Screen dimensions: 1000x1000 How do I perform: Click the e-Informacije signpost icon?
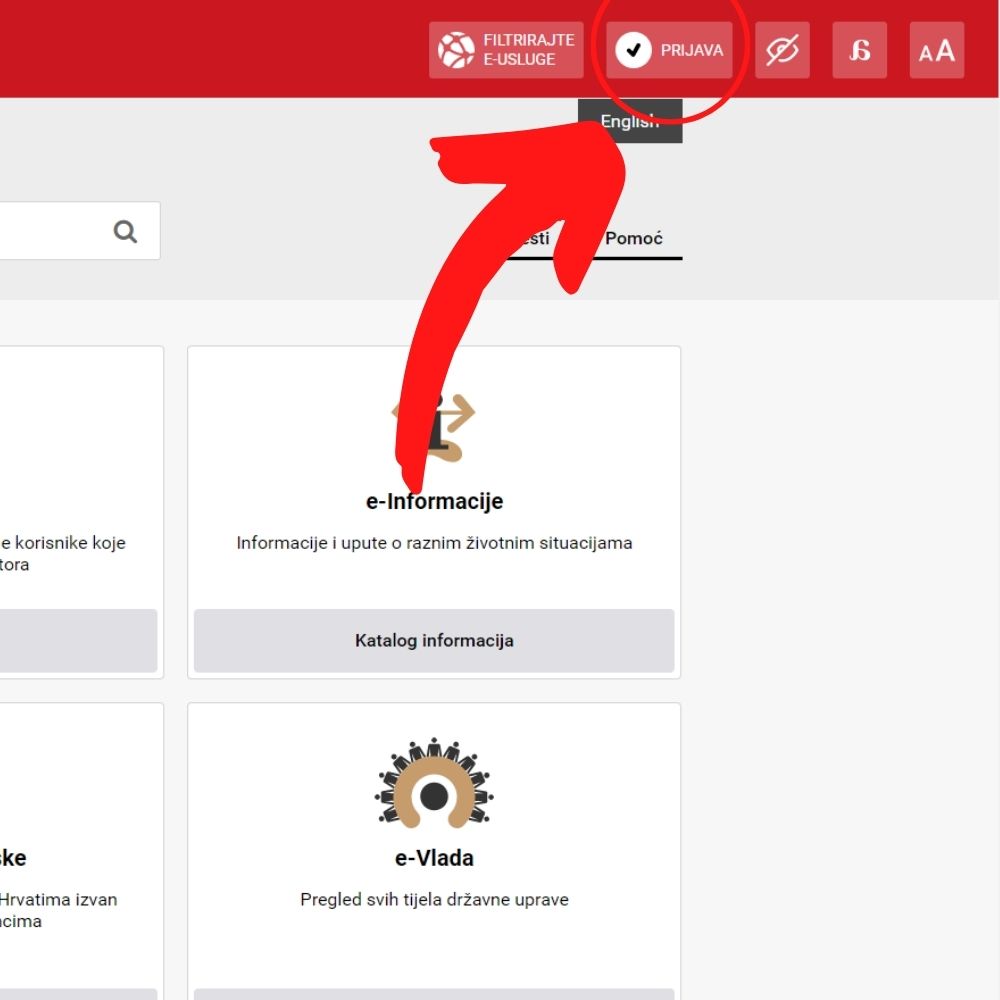point(434,427)
